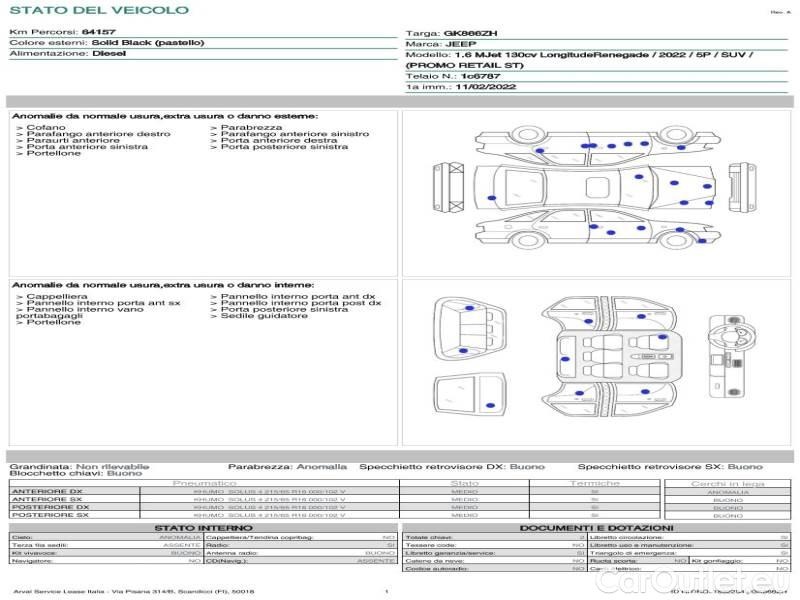Click the upper side-view car diagram

pyautogui.click(x=597, y=146)
